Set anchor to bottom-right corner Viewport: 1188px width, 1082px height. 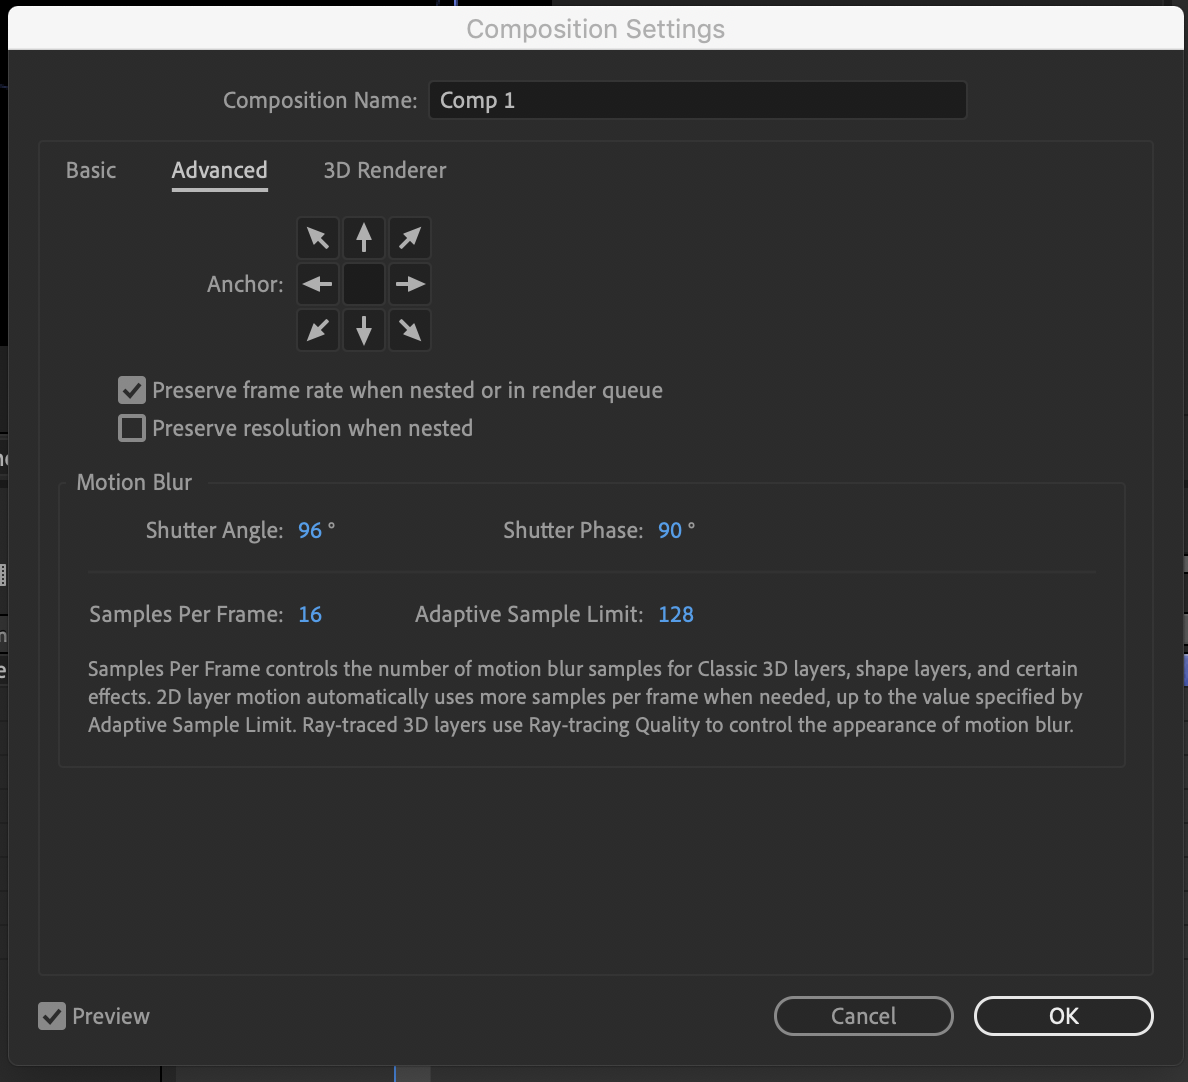(409, 330)
